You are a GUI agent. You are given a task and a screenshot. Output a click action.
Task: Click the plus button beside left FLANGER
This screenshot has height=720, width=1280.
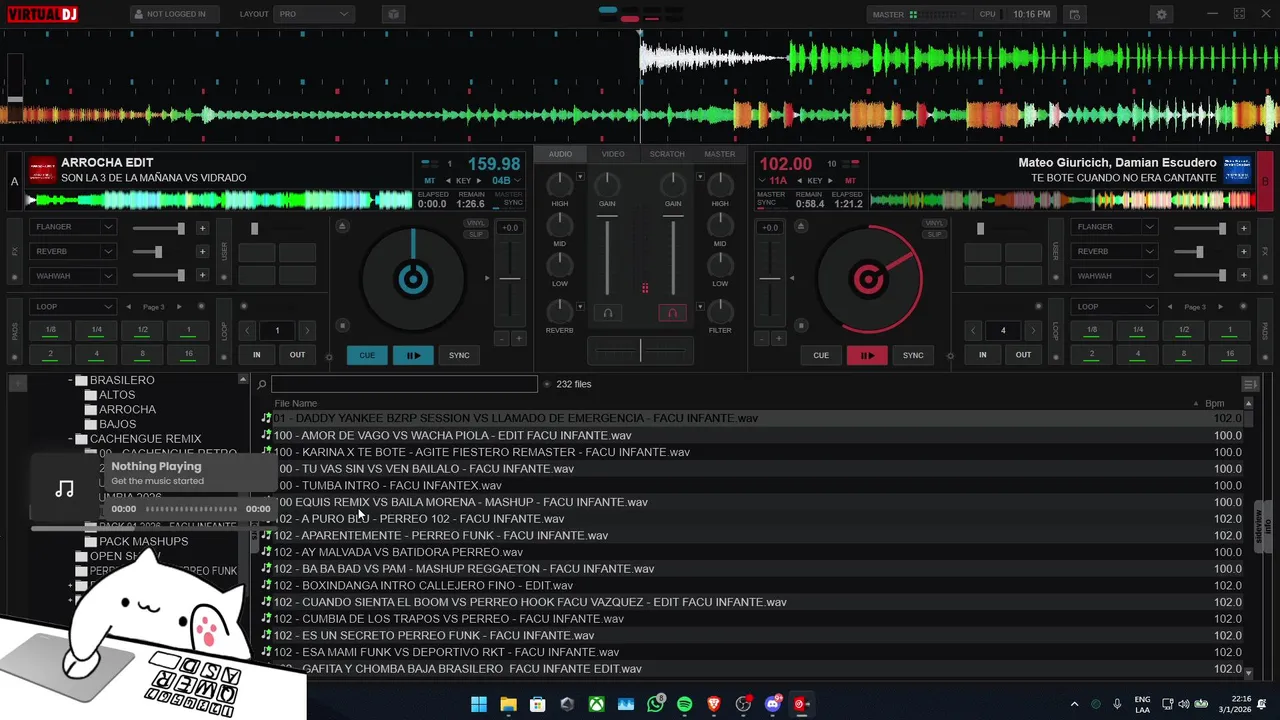pos(202,228)
